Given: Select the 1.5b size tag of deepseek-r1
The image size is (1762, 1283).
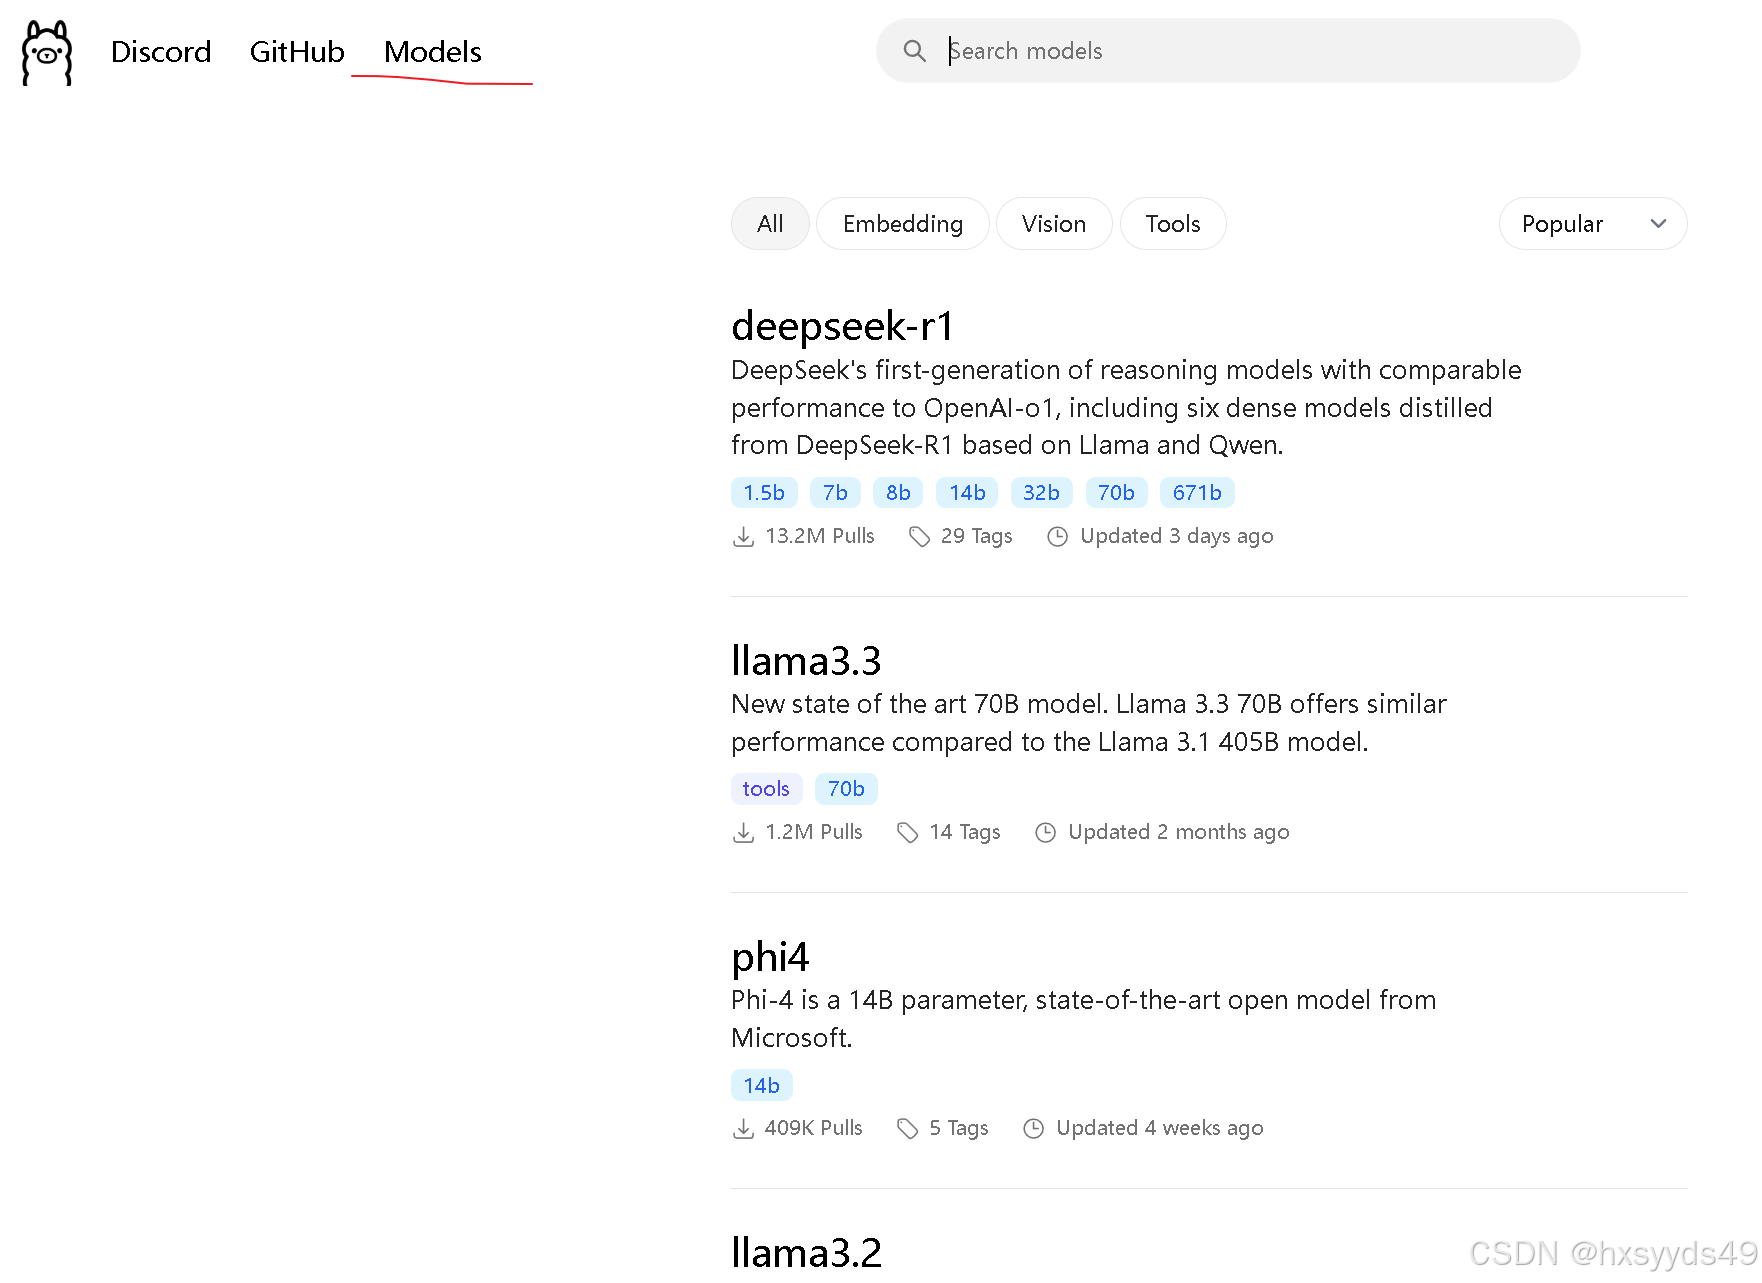Looking at the screenshot, I should click(764, 493).
